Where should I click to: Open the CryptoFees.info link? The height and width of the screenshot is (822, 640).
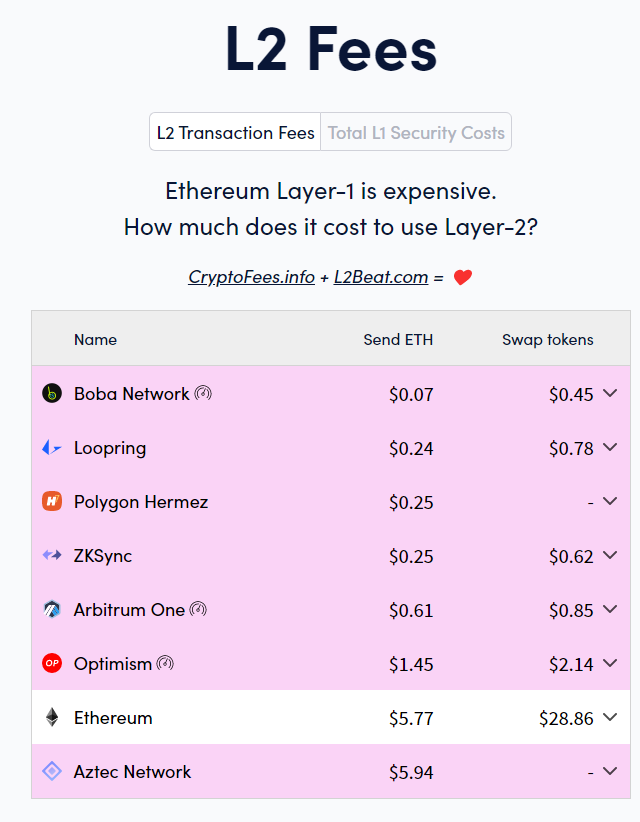click(x=252, y=277)
